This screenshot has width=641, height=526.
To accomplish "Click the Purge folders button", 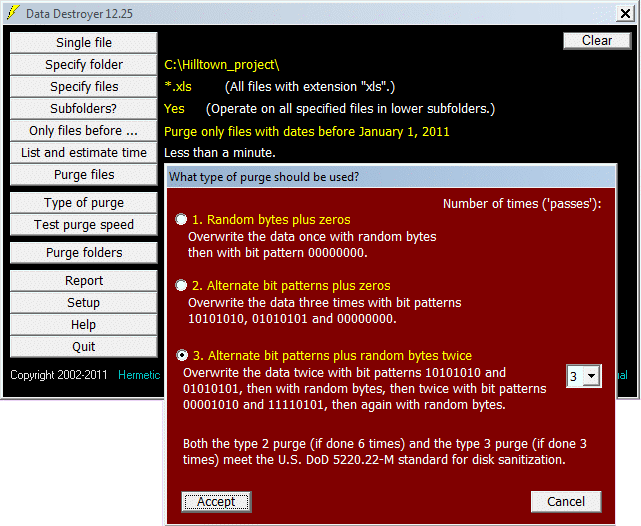I will pos(83,253).
